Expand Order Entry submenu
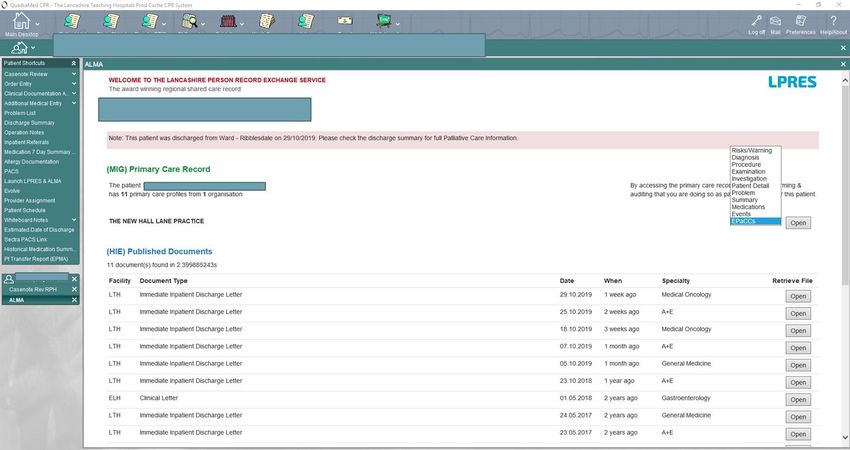 pyautogui.click(x=74, y=84)
